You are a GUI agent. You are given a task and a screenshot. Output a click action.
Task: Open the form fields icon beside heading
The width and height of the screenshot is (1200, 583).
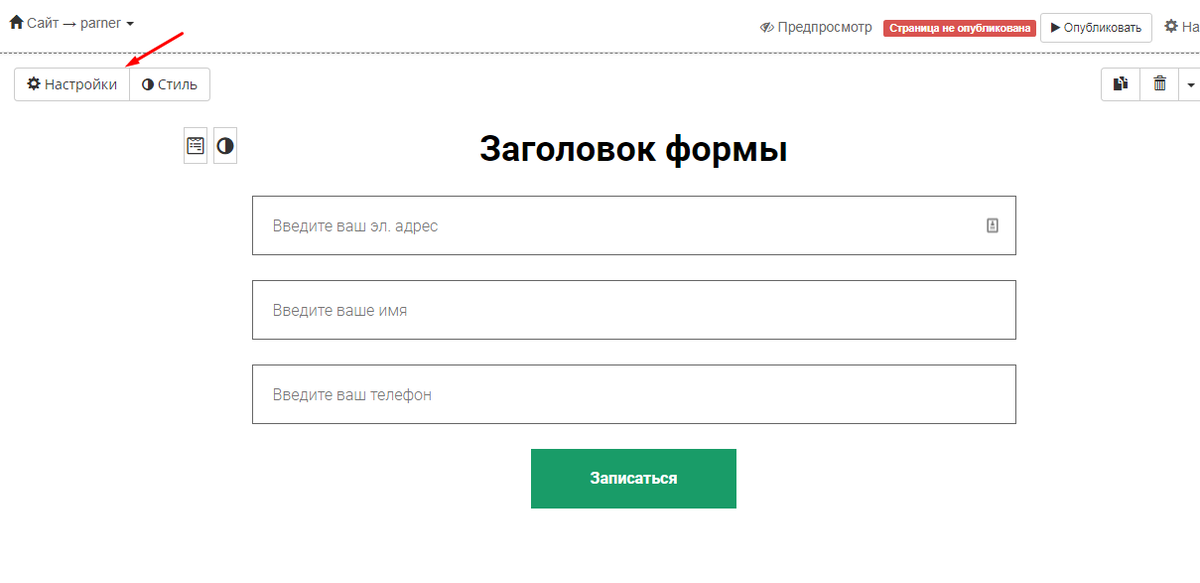tap(195, 145)
